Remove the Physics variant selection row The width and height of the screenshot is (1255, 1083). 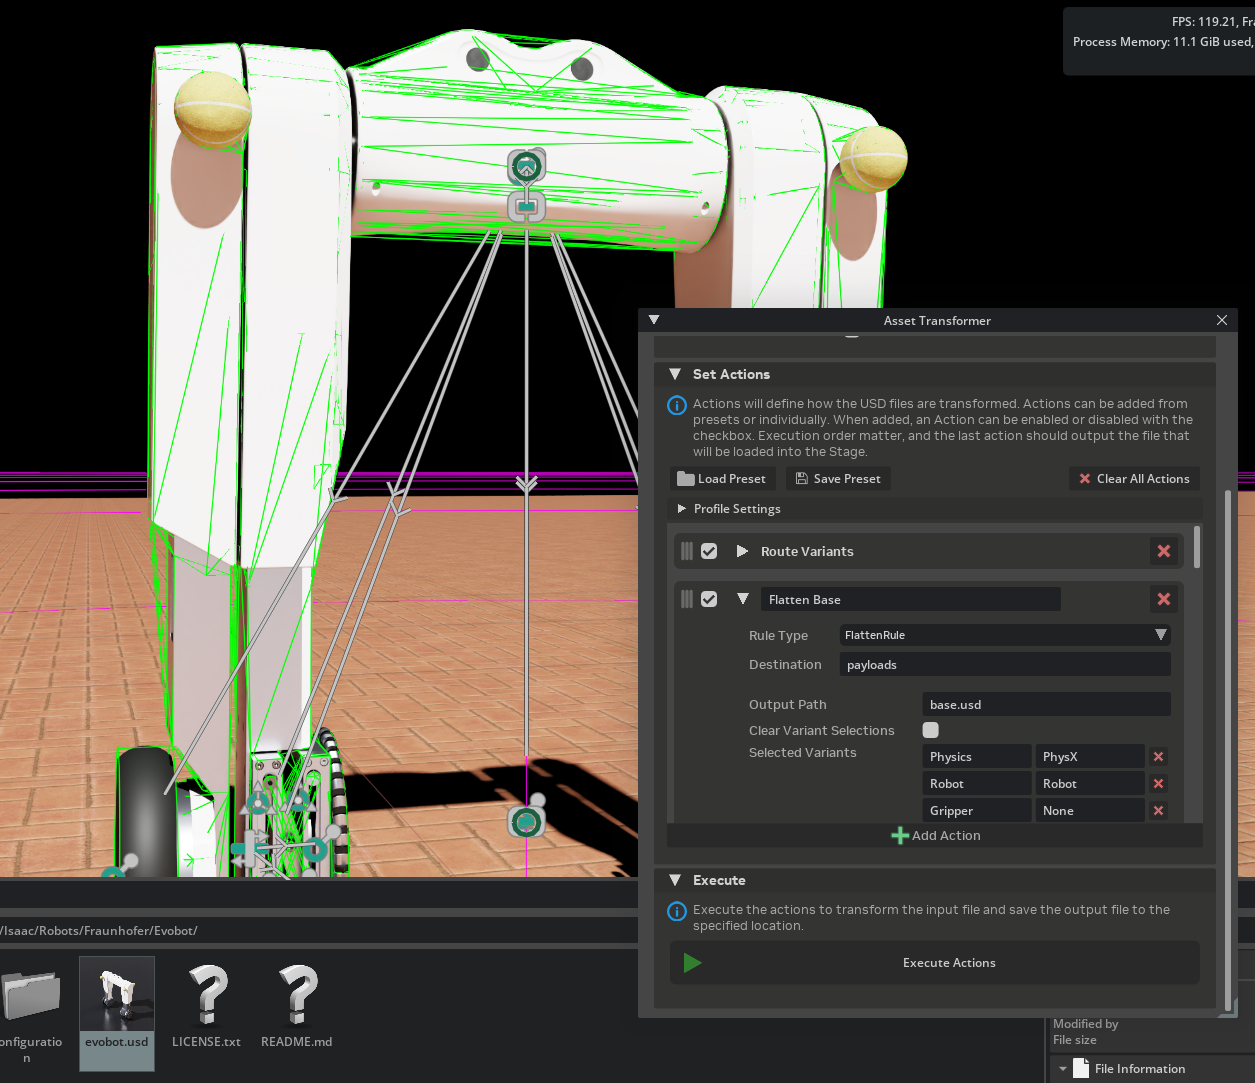1158,757
